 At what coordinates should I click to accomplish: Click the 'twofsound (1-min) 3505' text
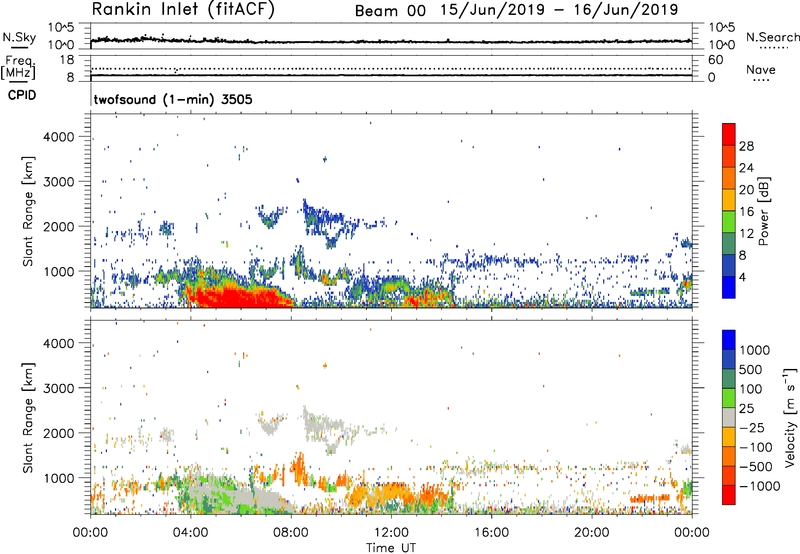173,99
